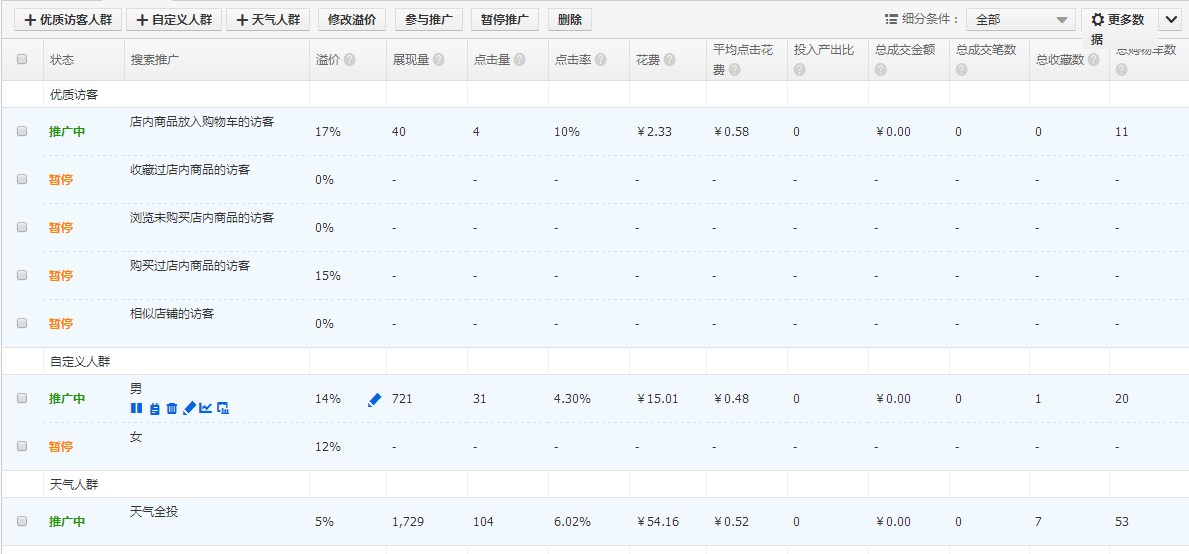The height and width of the screenshot is (554, 1189).
Task: Check the box for 店内商品放入购物车的访客 row
Action: coord(22,131)
